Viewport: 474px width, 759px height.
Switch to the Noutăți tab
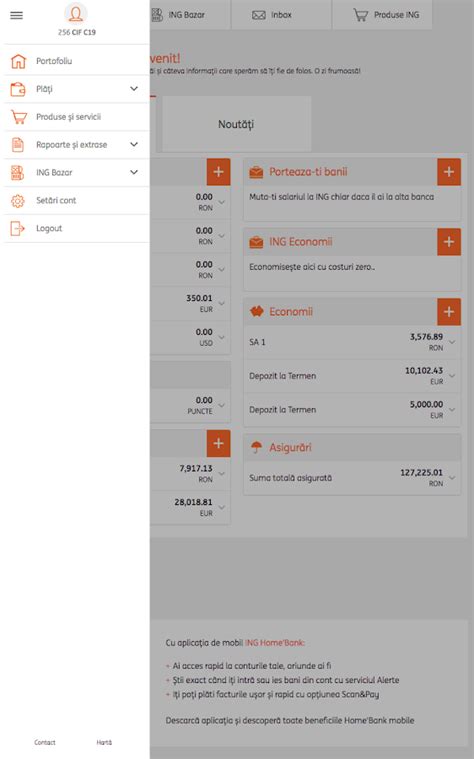point(236,124)
